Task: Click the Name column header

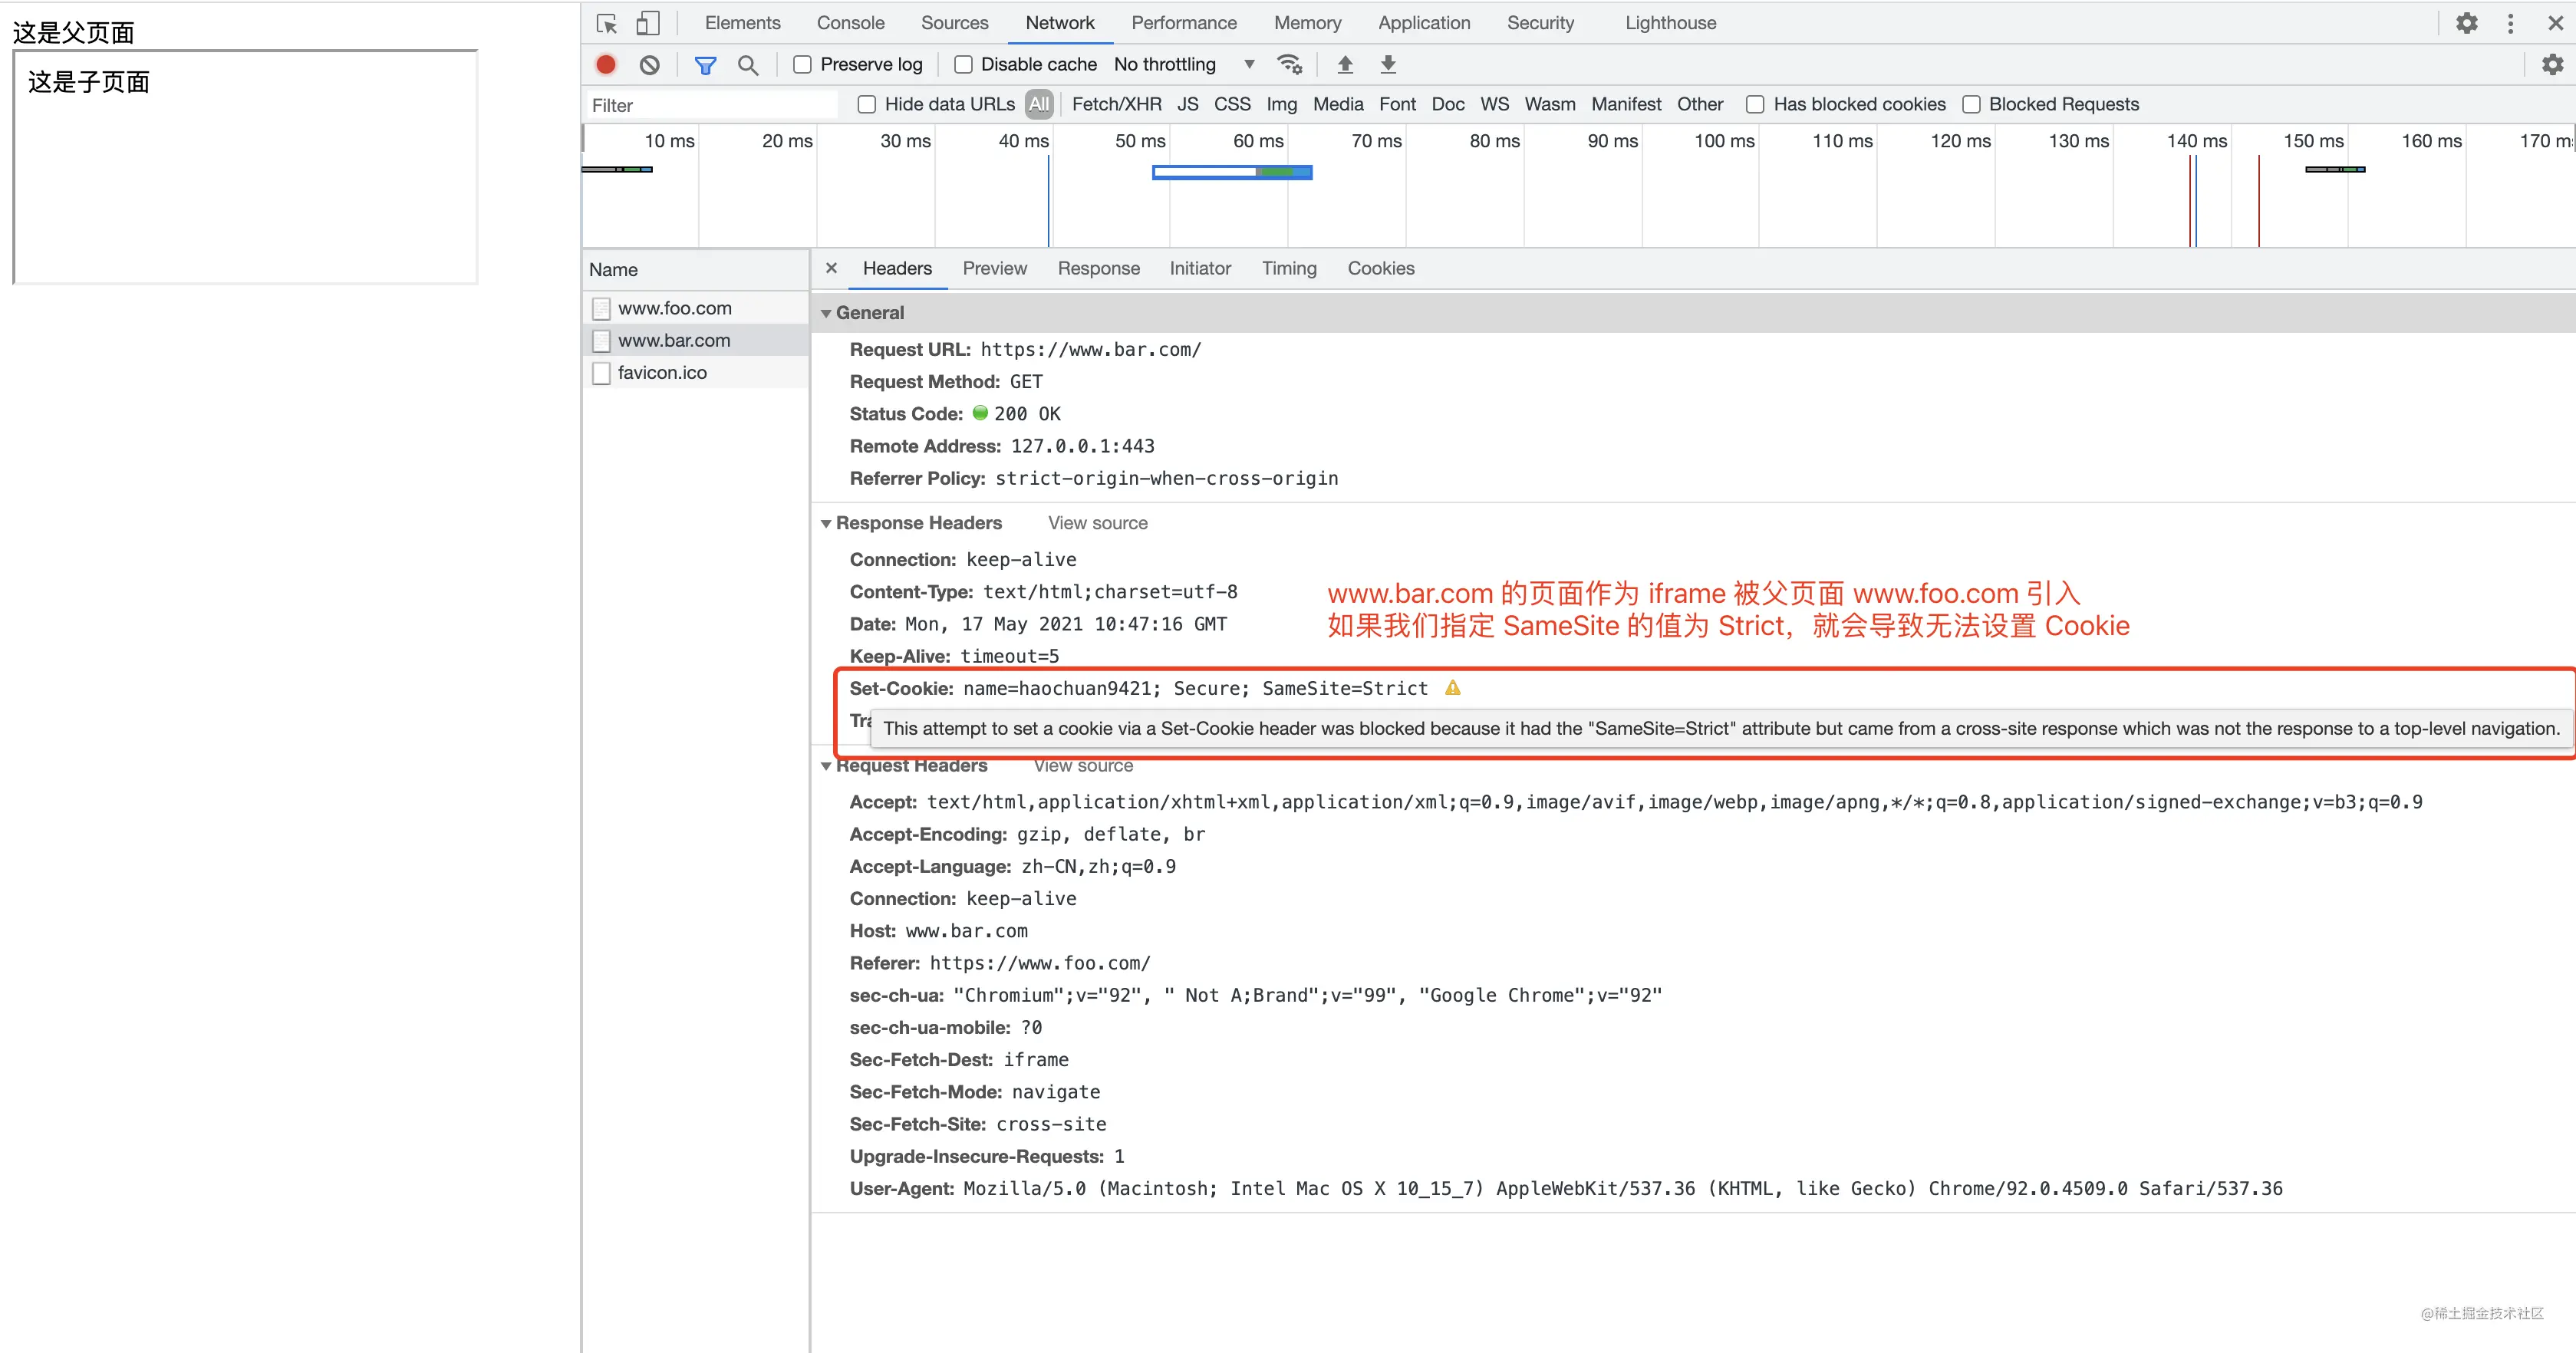Action: click(696, 269)
